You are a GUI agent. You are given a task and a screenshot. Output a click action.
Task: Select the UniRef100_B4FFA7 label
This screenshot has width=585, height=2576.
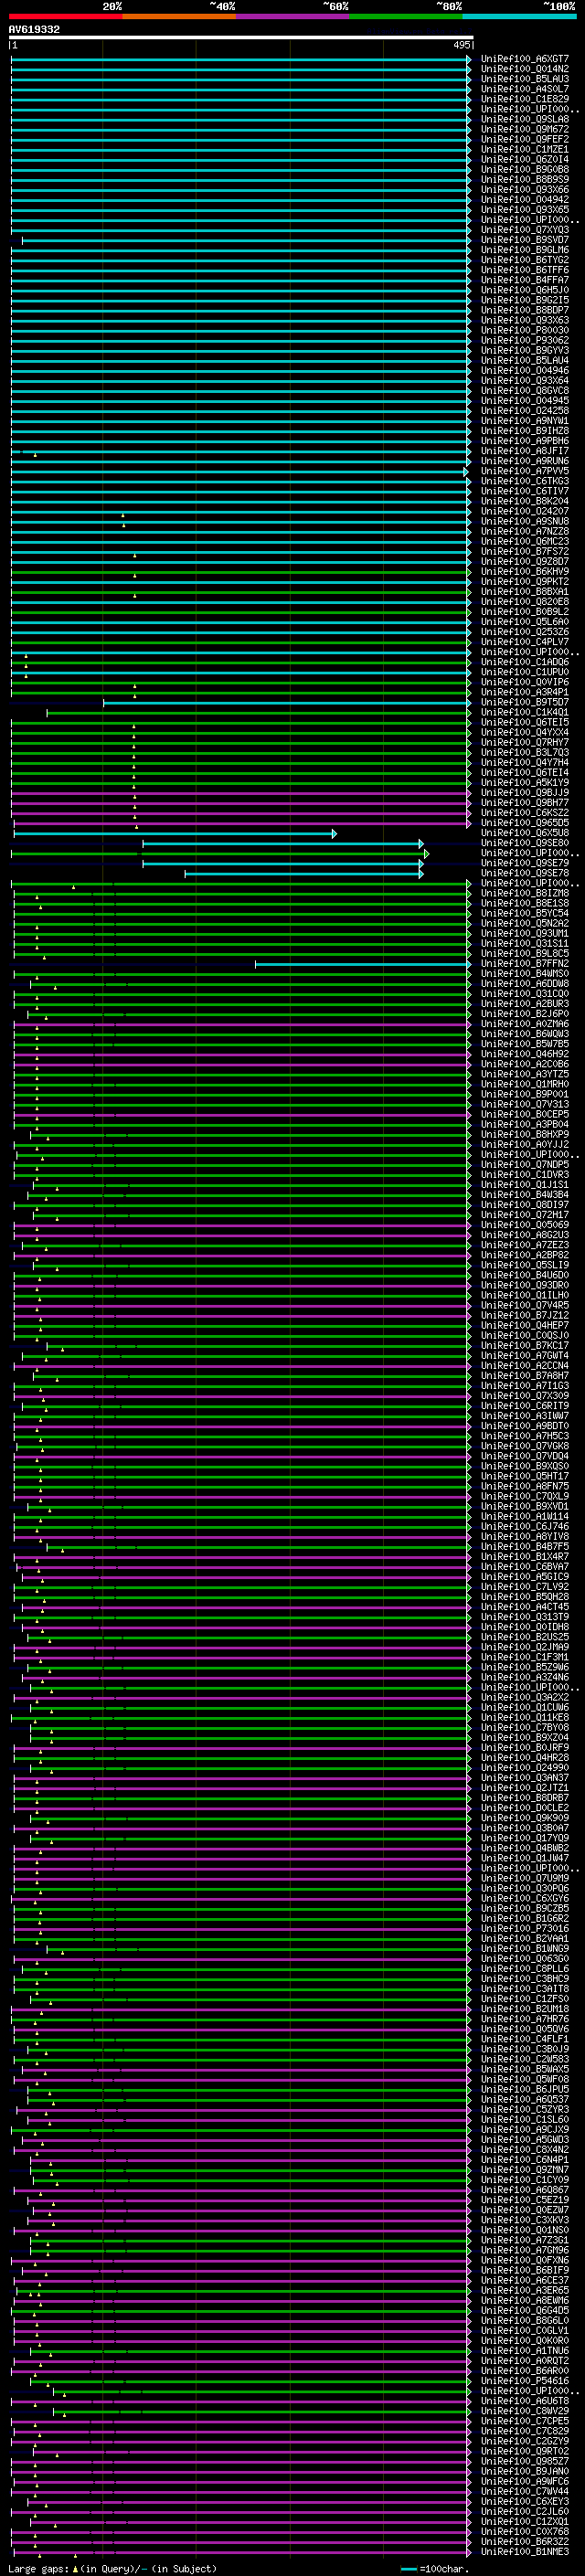tap(525, 280)
